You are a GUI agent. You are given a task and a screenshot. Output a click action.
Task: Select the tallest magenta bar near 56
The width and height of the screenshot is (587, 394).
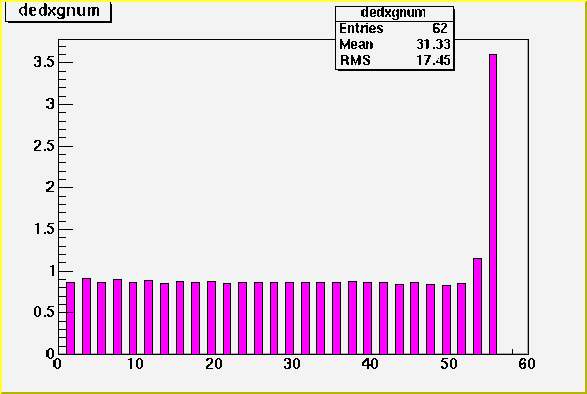[x=493, y=204]
